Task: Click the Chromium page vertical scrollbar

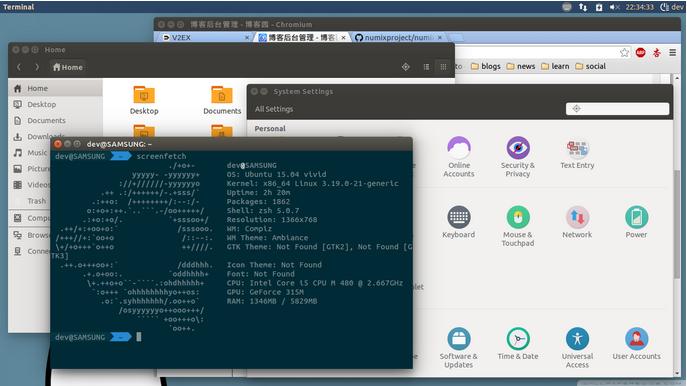Action: 677,223
